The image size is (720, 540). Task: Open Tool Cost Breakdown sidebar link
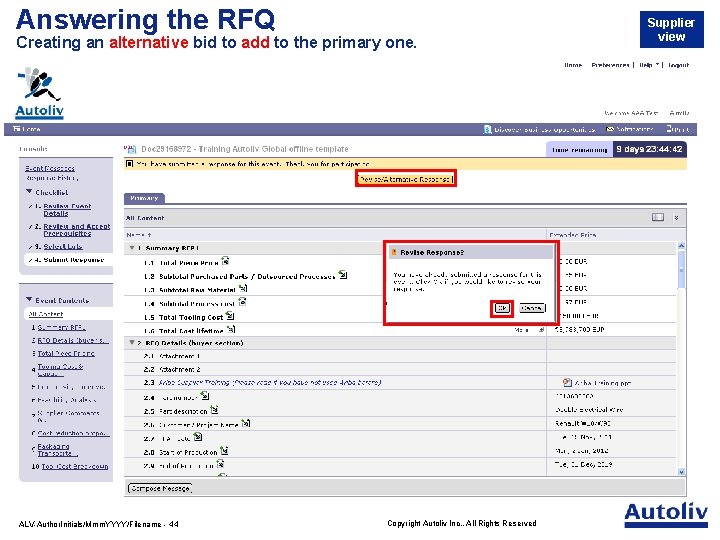(75, 466)
